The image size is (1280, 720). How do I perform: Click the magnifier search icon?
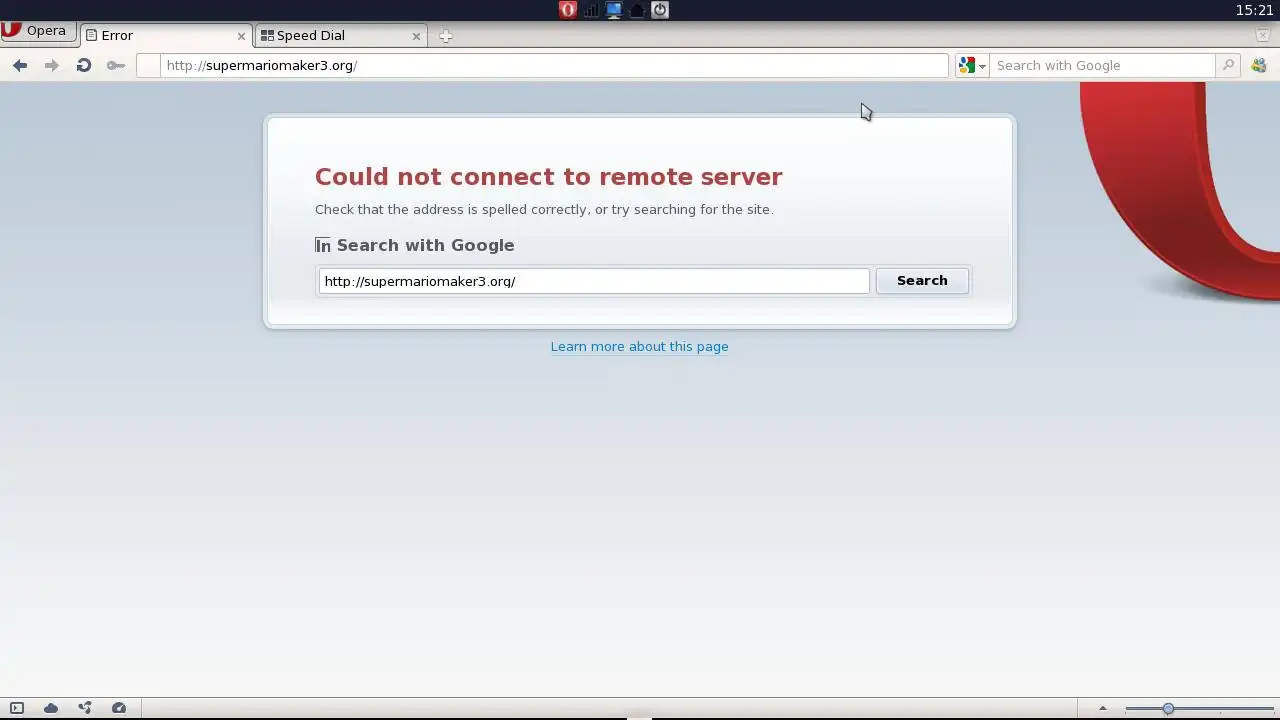point(1228,65)
